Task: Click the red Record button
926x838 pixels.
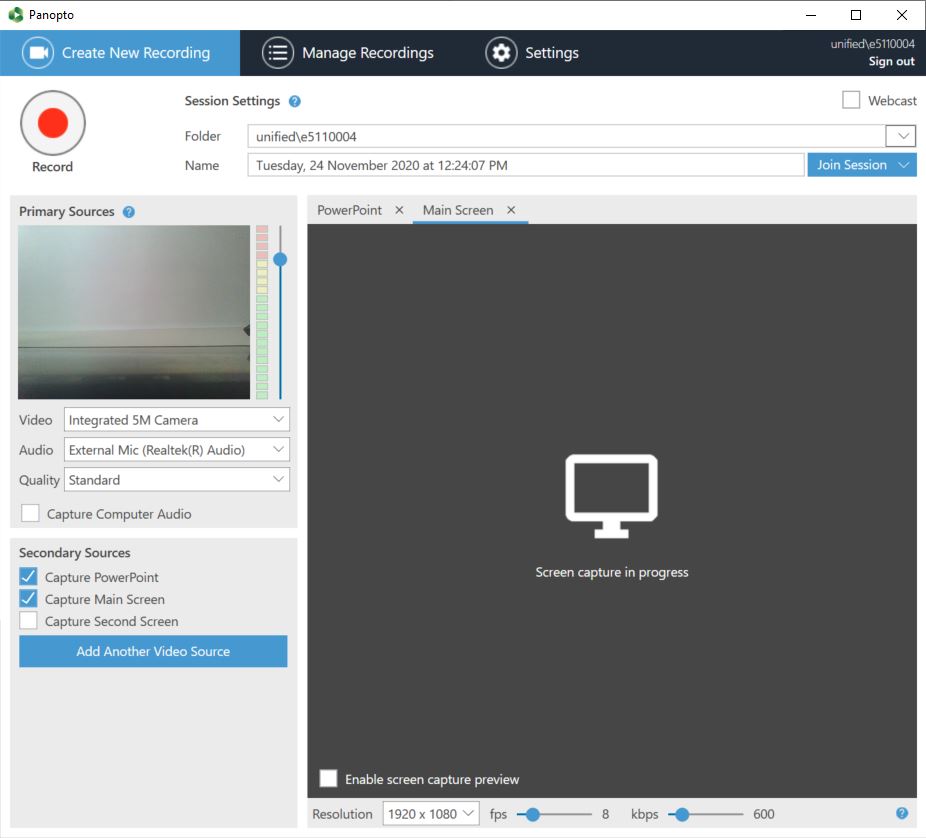Action: tap(53, 123)
